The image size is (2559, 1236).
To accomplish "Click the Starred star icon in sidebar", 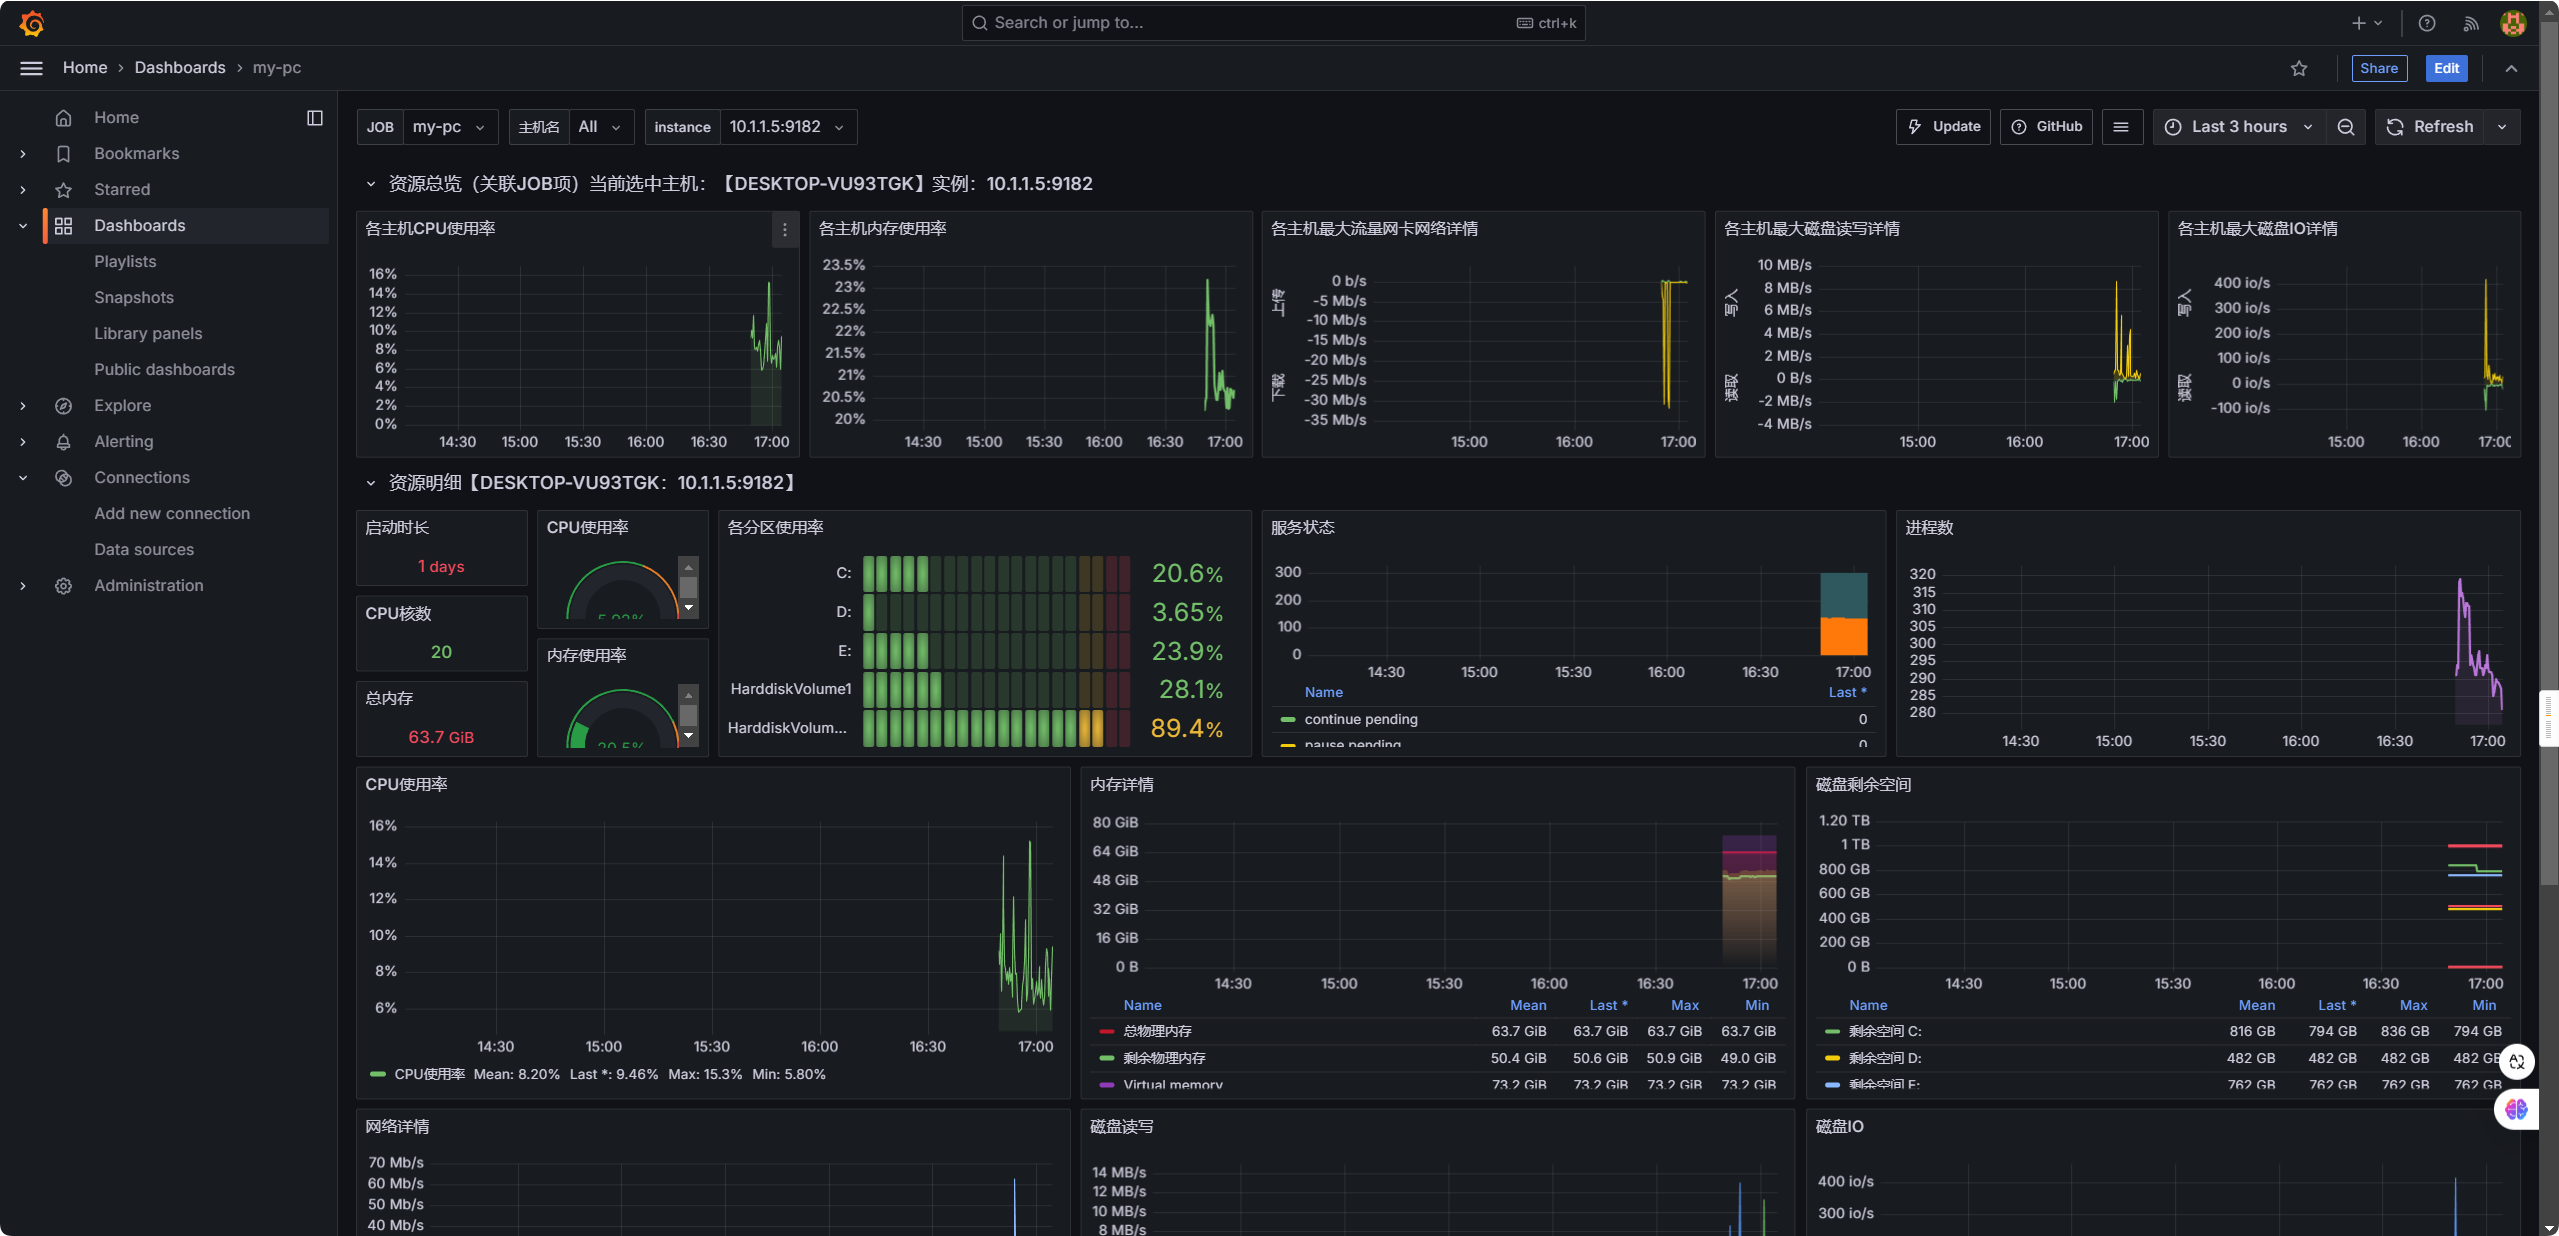I will coord(63,190).
